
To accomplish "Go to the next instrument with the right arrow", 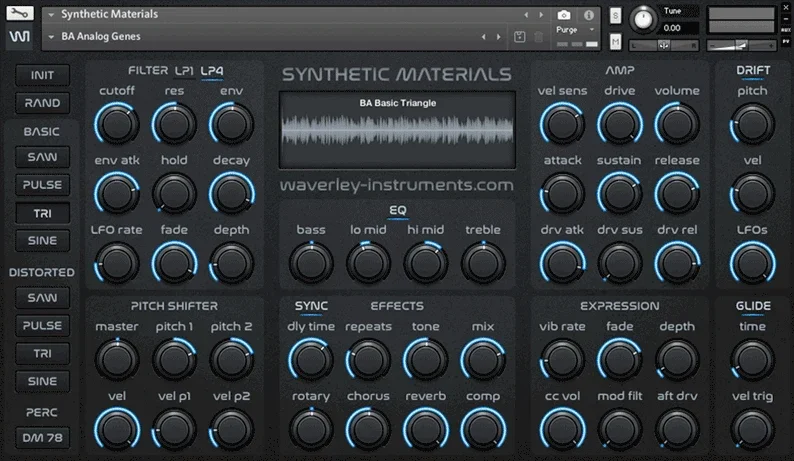I will [541, 15].
